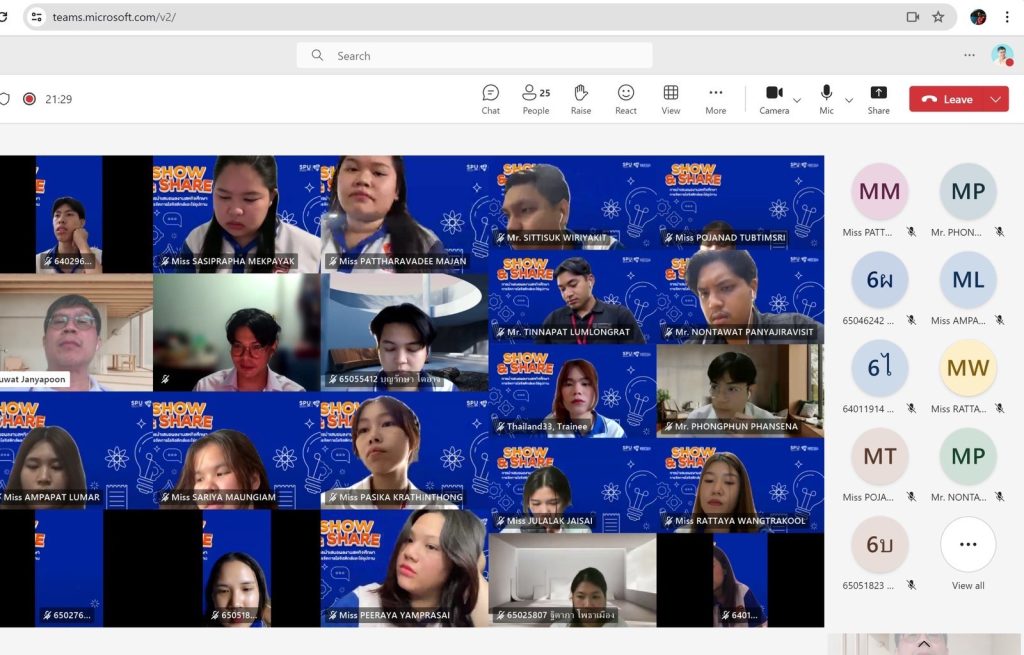Open Teams settings and more ellipsis
Viewport: 1024px width, 655px height.
969,56
